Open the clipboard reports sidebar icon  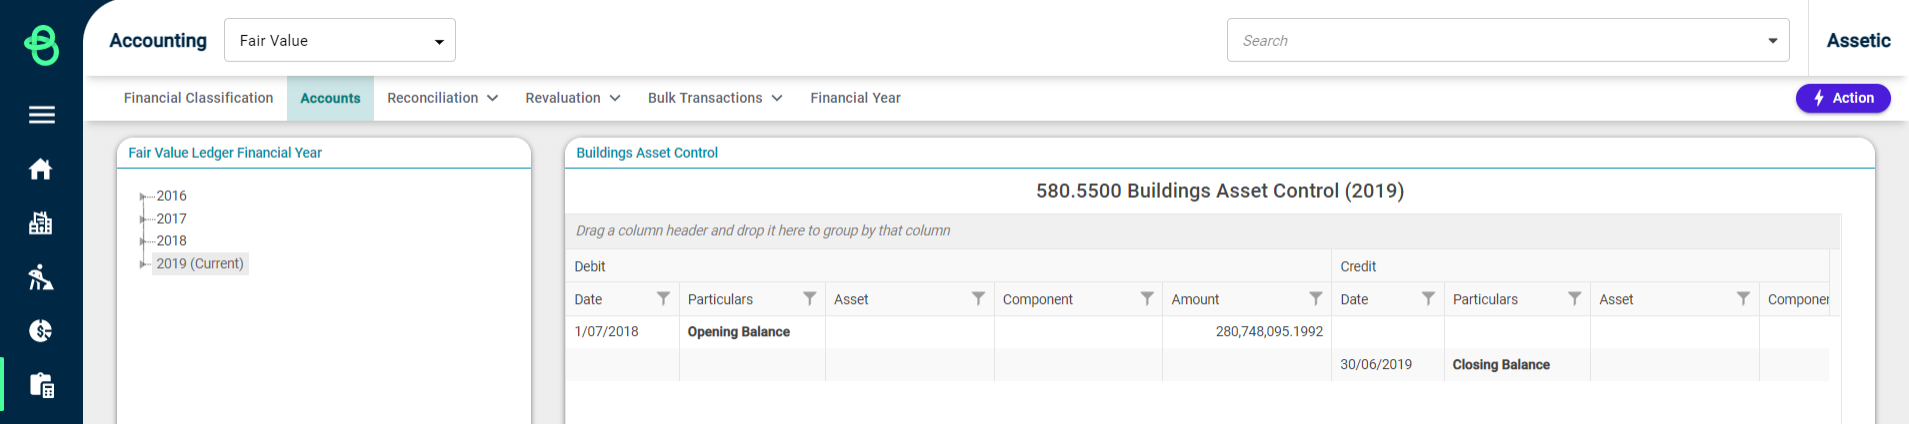click(41, 385)
